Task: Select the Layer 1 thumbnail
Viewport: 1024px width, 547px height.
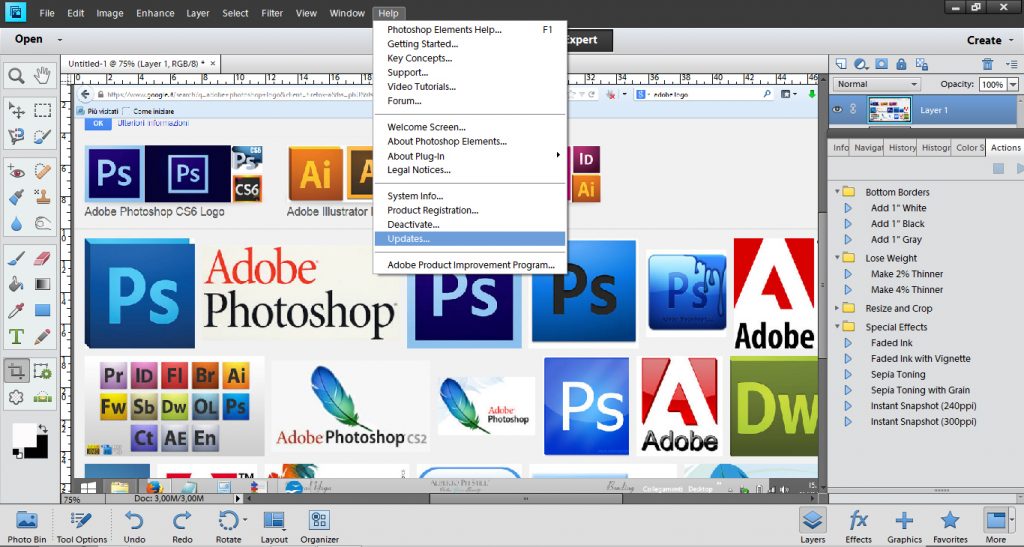Action: pyautogui.click(x=889, y=110)
